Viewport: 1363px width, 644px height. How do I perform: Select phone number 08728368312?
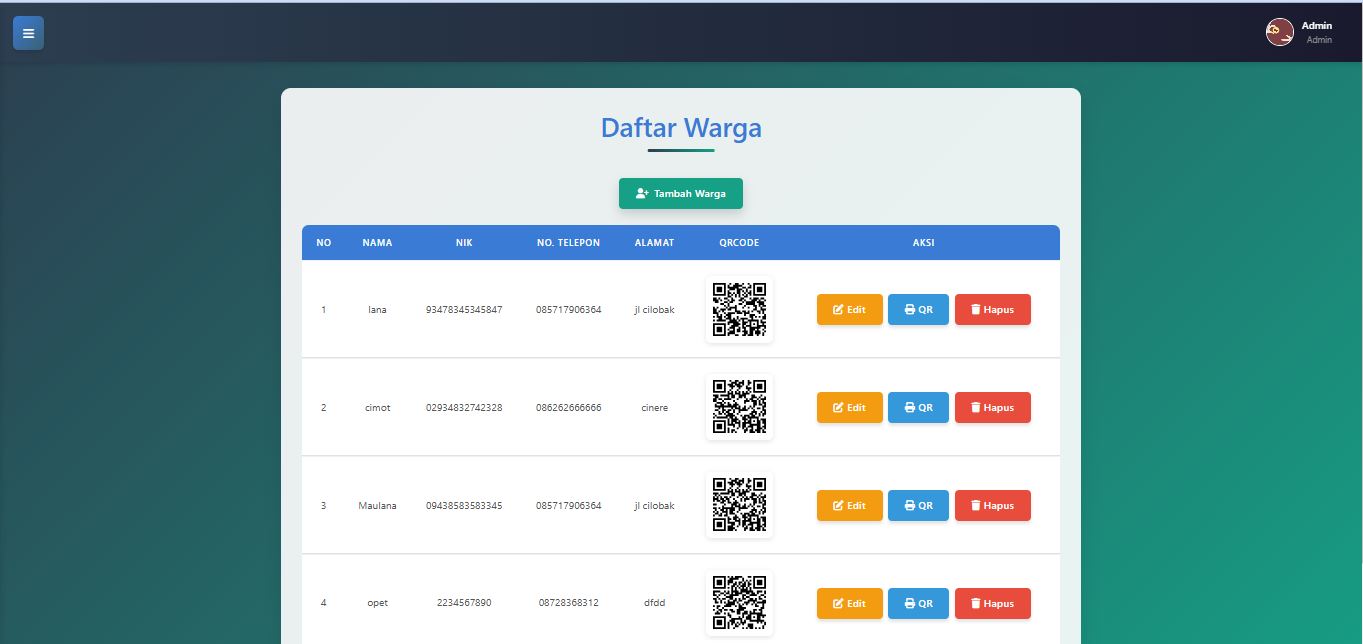click(x=568, y=603)
